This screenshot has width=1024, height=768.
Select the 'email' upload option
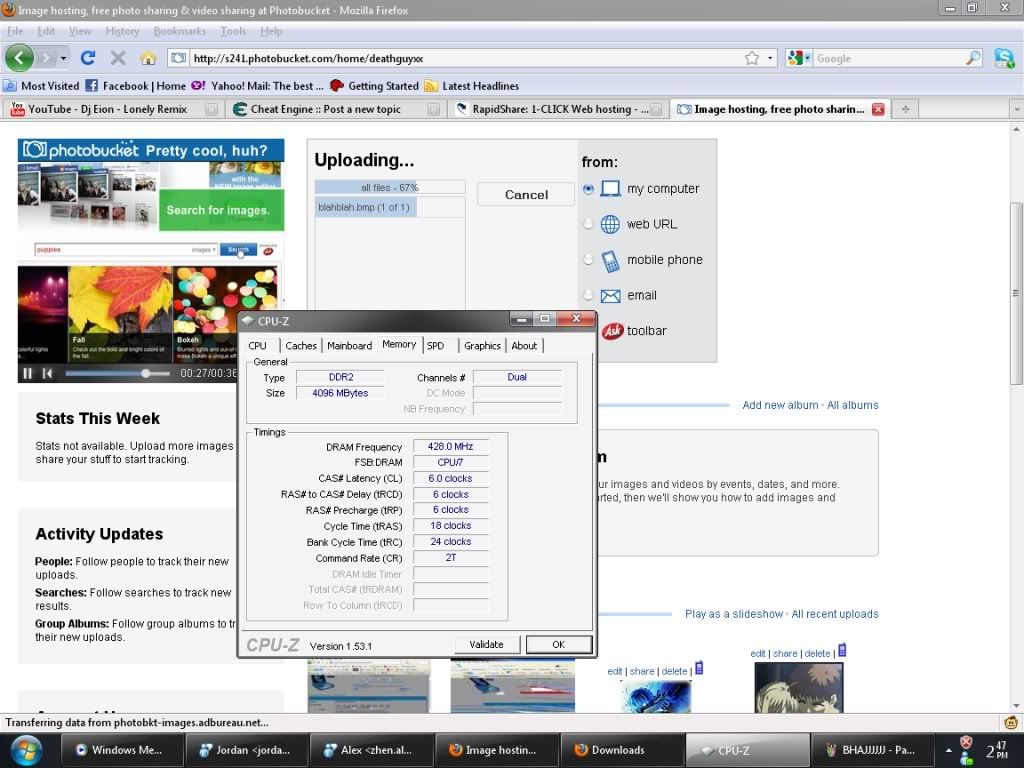tap(588, 295)
